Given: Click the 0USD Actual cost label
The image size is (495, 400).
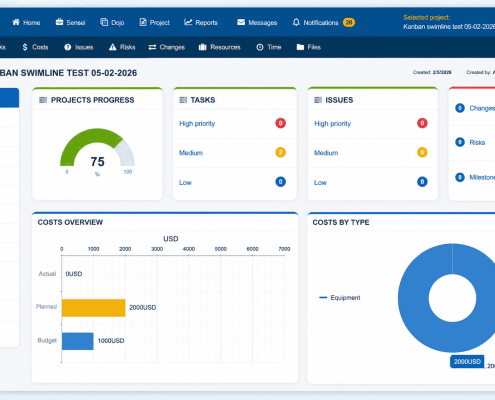Looking at the screenshot, I should pyautogui.click(x=74, y=274).
